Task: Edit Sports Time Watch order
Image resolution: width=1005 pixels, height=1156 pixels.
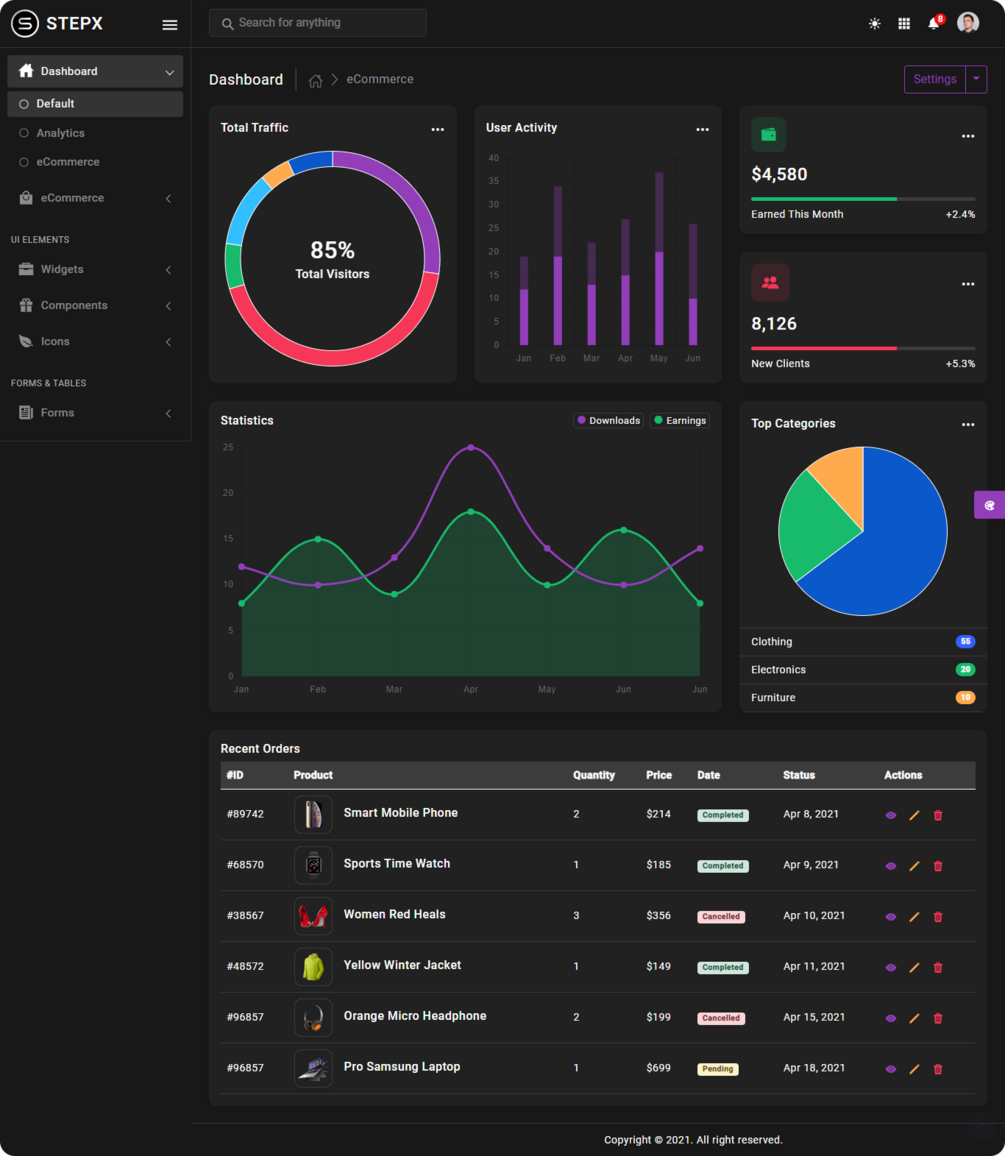Action: (x=914, y=866)
